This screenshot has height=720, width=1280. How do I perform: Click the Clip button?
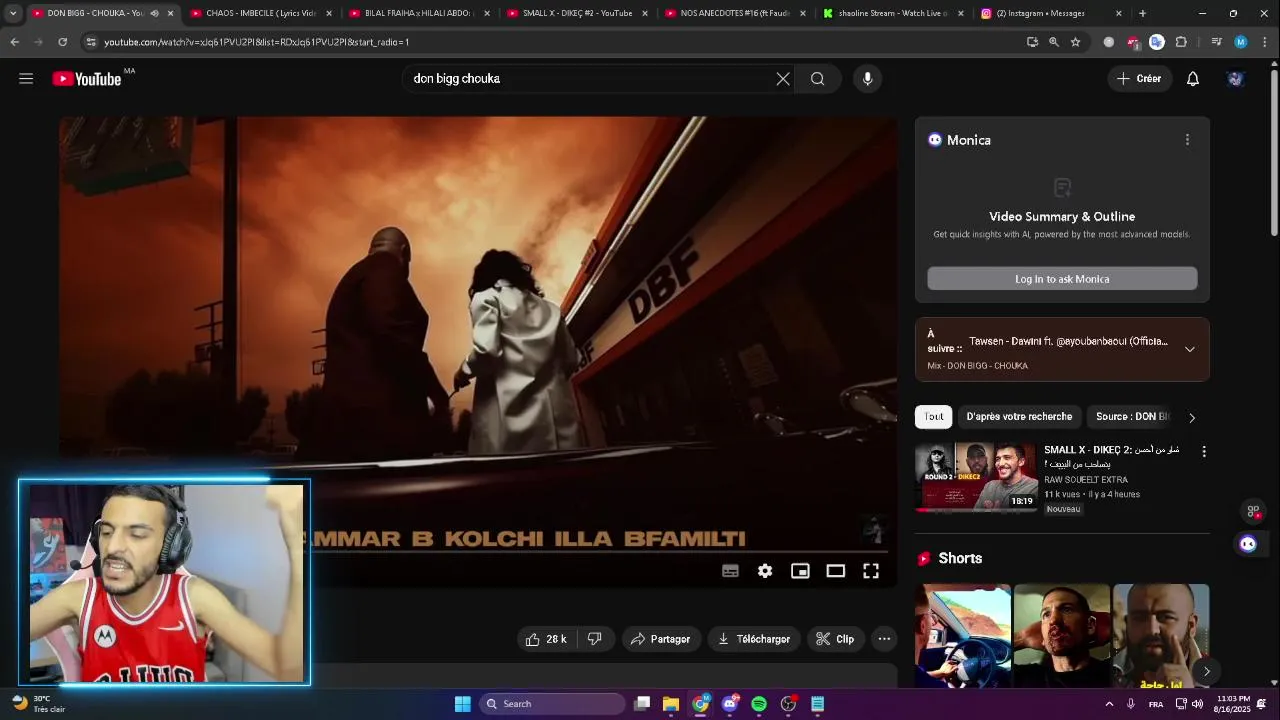coord(835,639)
